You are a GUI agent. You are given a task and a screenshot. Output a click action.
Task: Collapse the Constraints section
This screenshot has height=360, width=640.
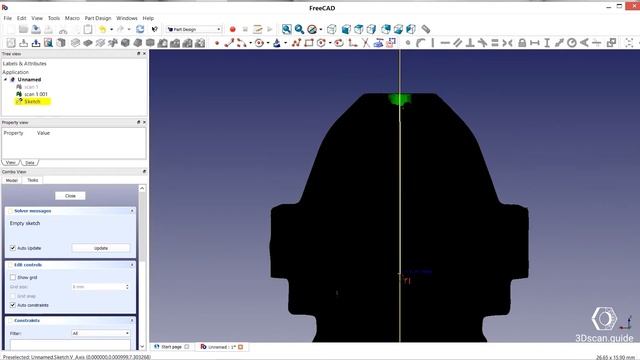pyautogui.click(x=132, y=320)
